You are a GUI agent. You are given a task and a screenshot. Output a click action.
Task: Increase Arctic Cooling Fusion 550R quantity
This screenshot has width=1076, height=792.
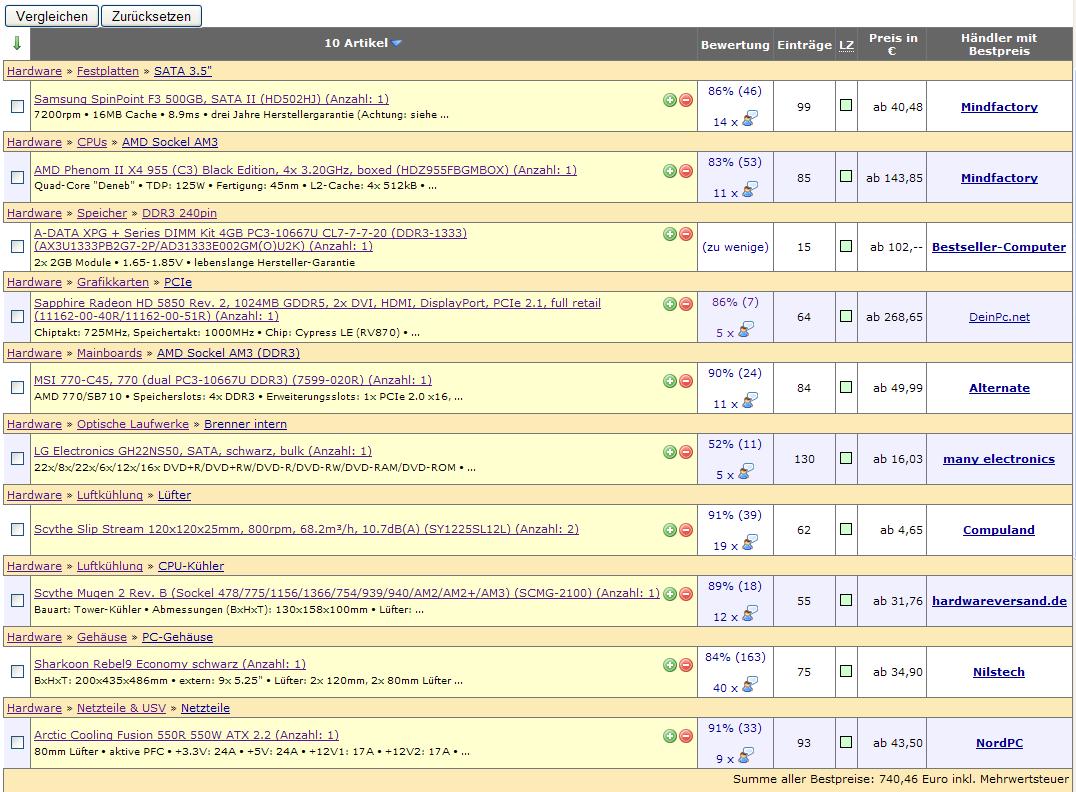point(670,736)
